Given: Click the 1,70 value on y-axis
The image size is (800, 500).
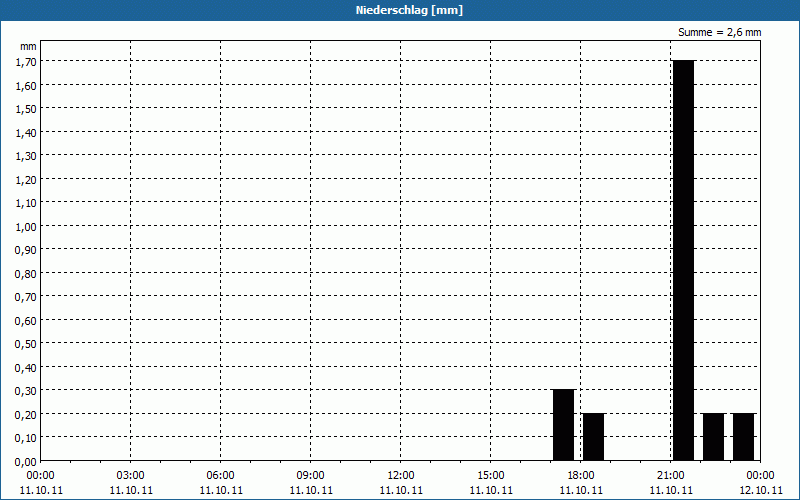Looking at the screenshot, I should click(x=26, y=61).
